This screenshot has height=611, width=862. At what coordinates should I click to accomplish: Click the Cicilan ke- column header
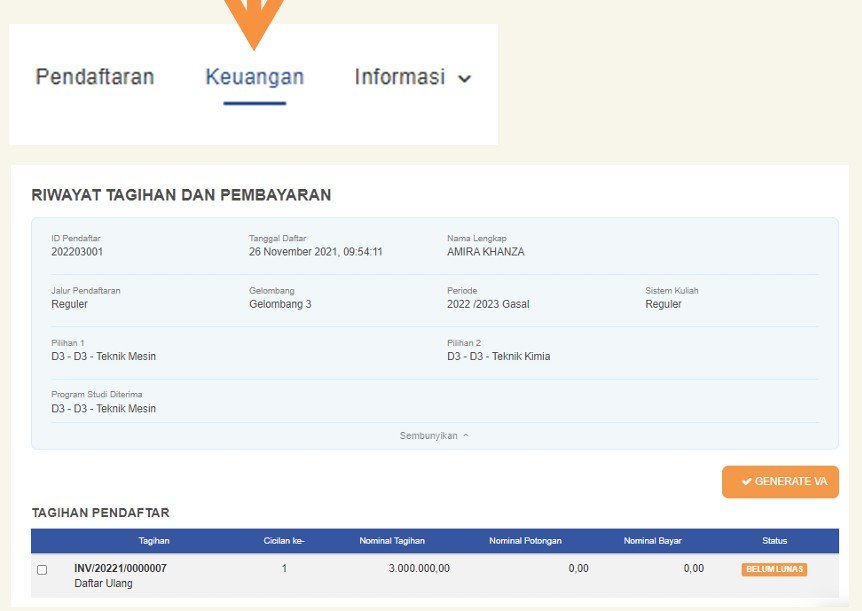tap(284, 541)
